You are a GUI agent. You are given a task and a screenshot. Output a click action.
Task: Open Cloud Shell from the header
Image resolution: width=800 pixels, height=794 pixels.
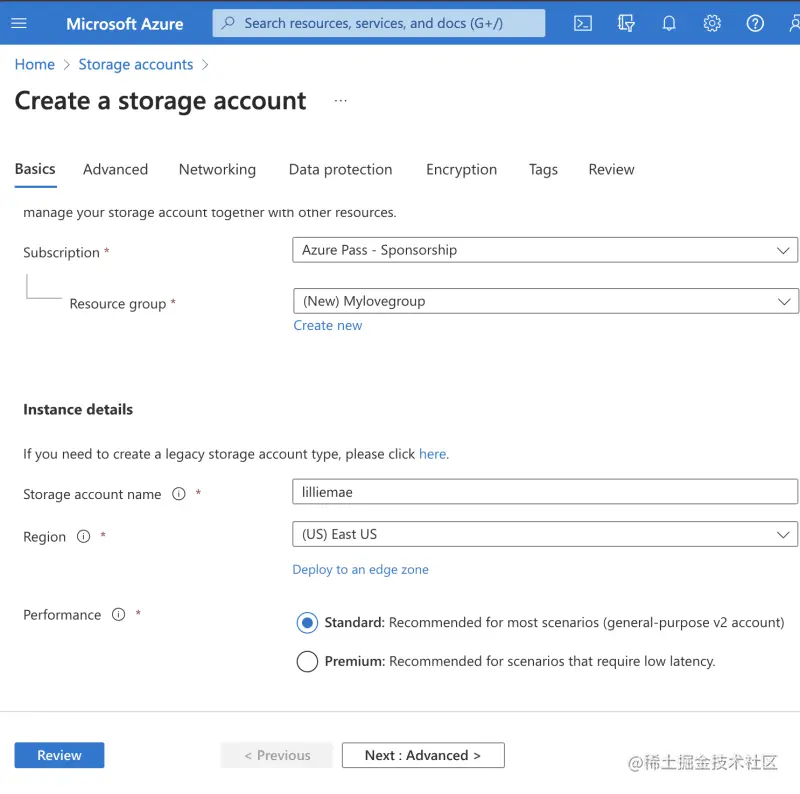point(583,23)
